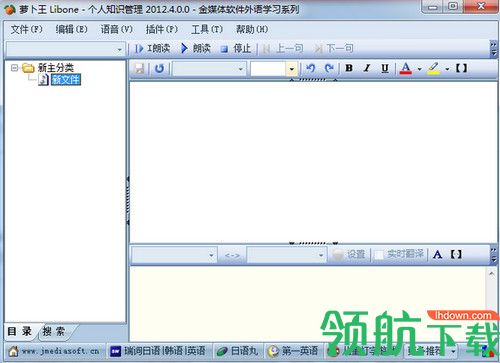This screenshot has height=363, width=500.
Task: Click the I朗读 read-from-cursor button
Action: [153, 49]
